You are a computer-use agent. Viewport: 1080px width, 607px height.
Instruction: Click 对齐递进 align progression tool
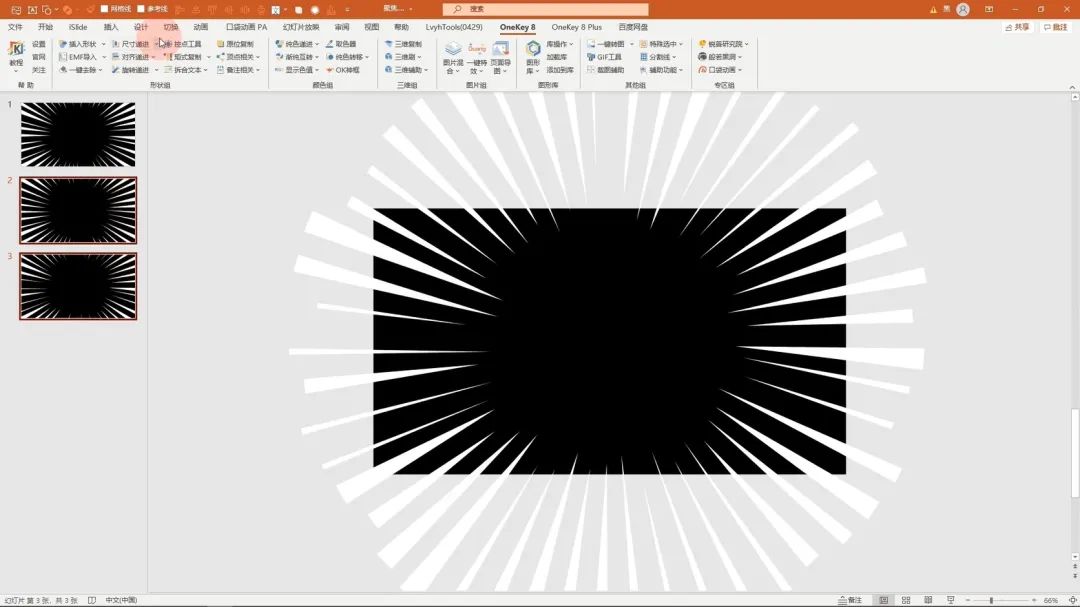click(x=131, y=57)
